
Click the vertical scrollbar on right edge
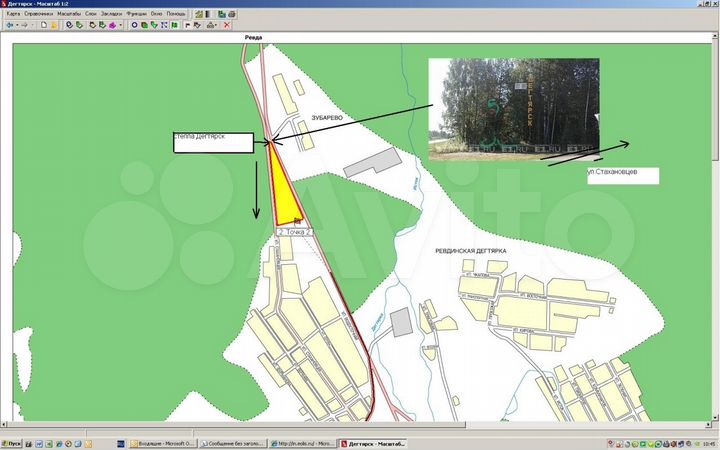coord(714,230)
